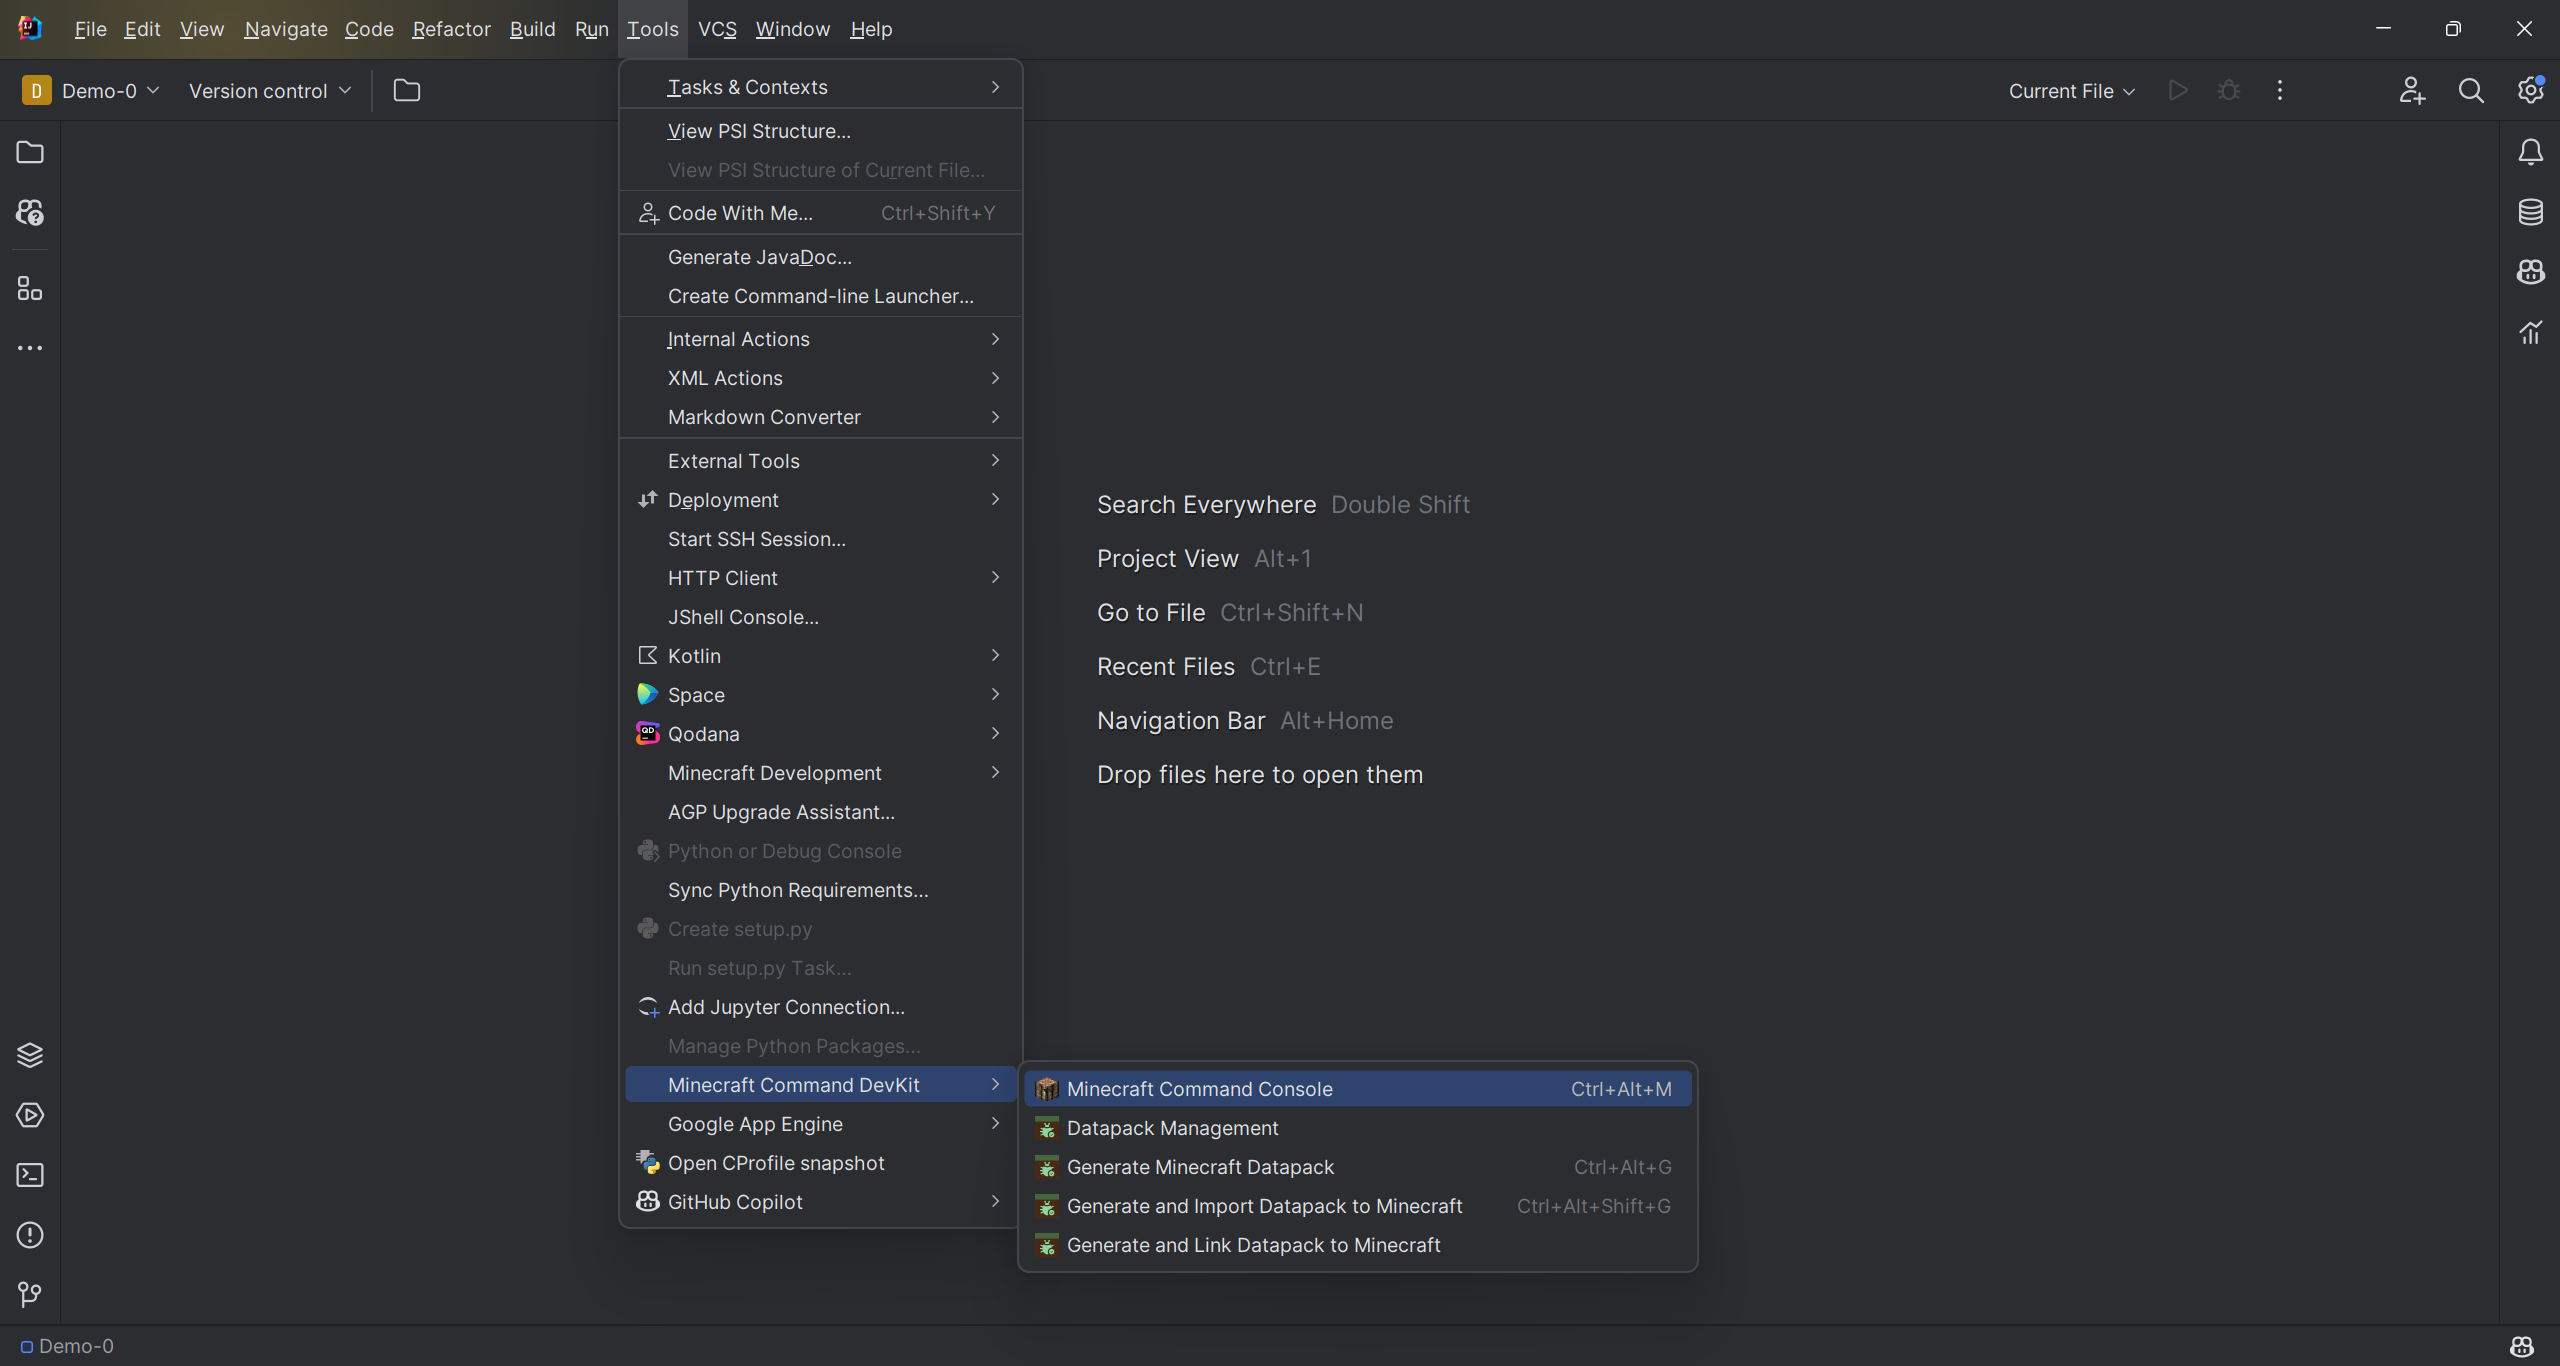The height and width of the screenshot is (1366, 2560).
Task: Open the Git tool window icon
Action: tap(30, 1295)
